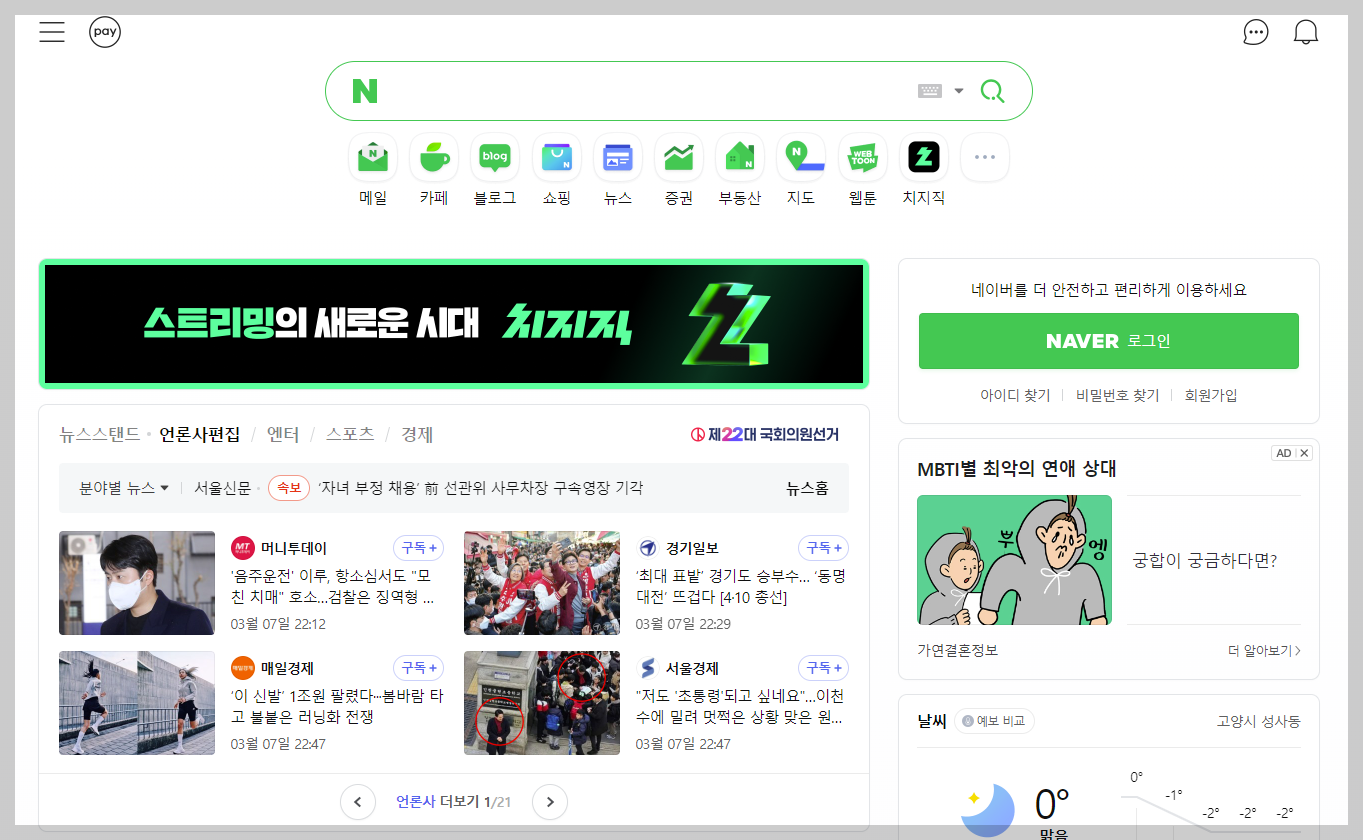1363x840 pixels.
Task: Select the 언론사편집 tab
Action: 200,434
